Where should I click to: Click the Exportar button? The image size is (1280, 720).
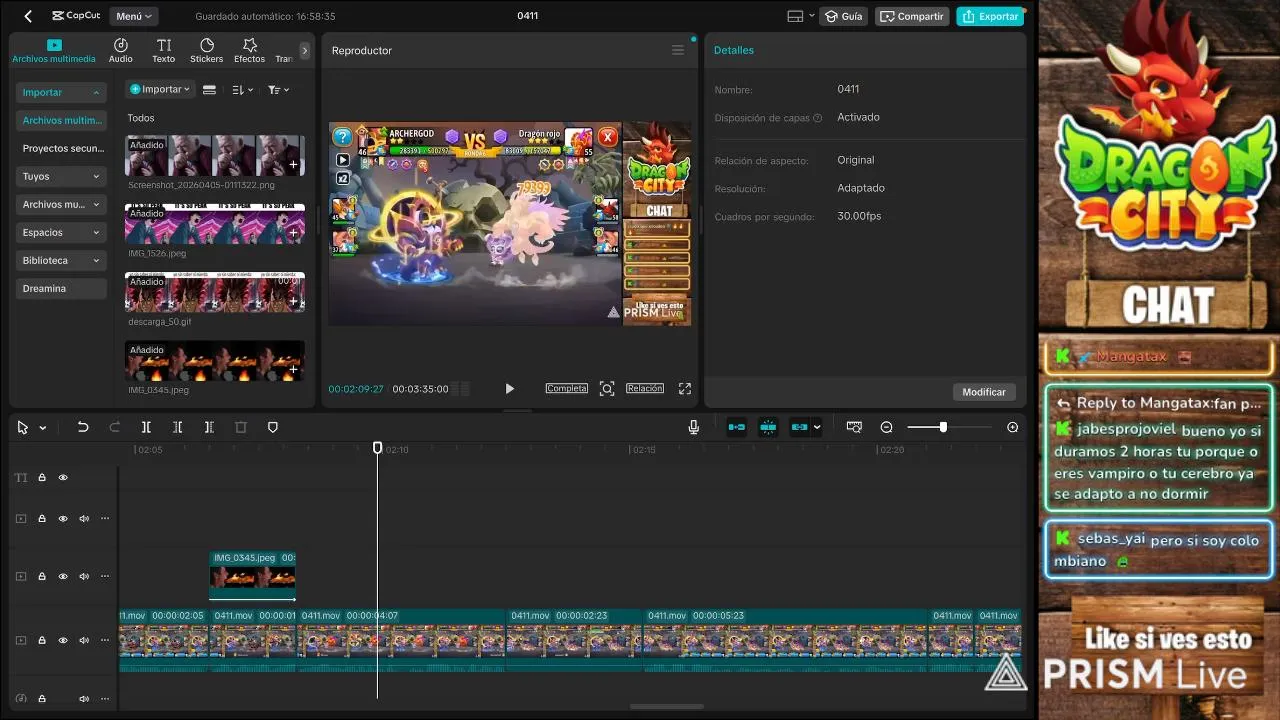pyautogui.click(x=990, y=16)
